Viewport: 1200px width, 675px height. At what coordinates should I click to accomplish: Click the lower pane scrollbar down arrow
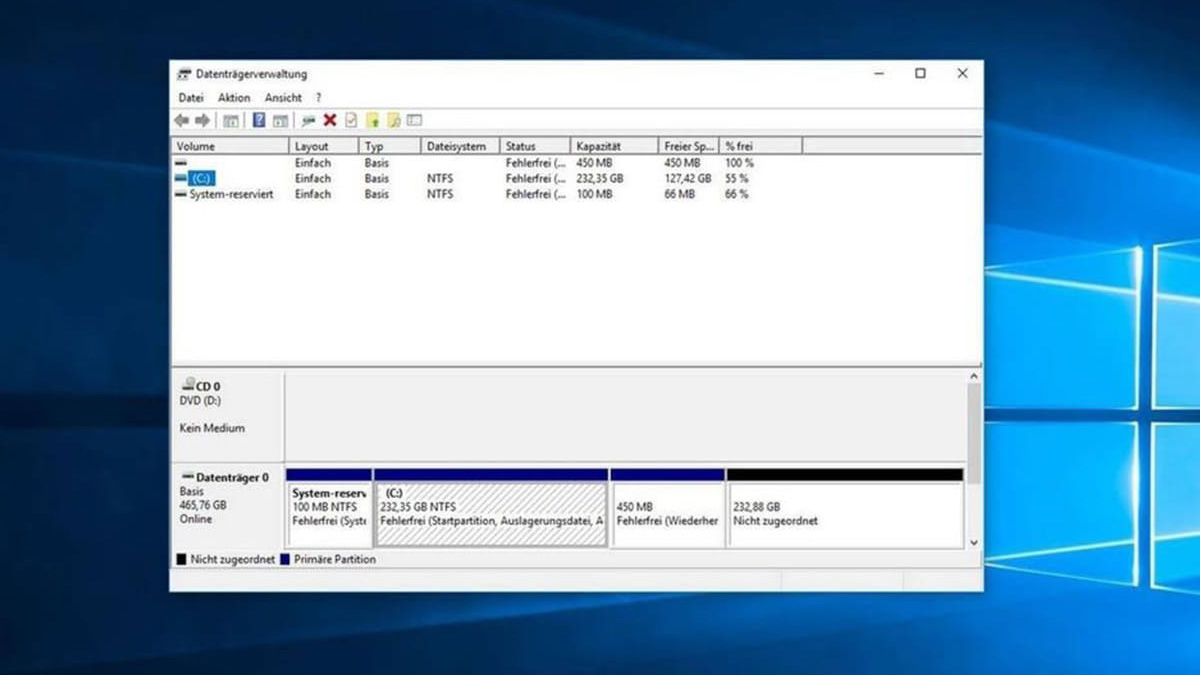975,541
